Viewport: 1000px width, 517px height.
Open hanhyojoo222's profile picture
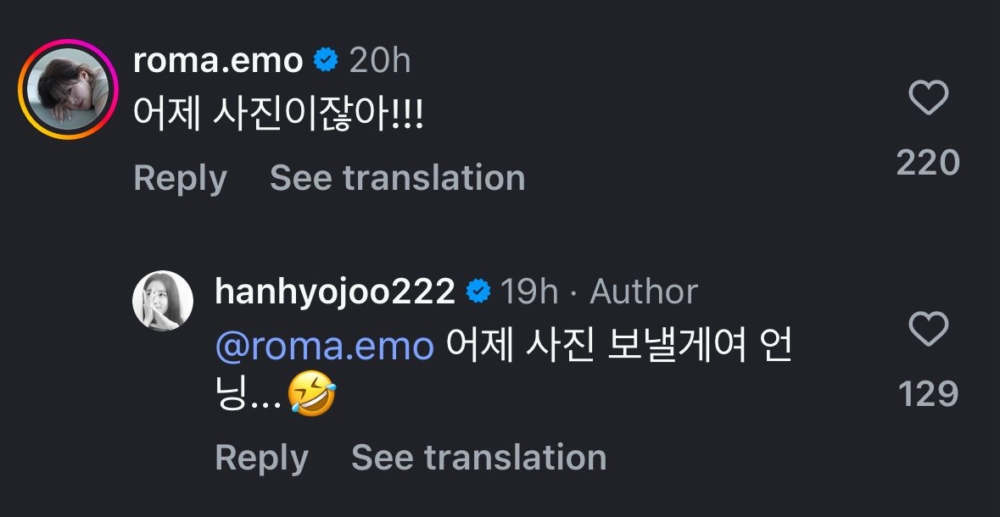tap(163, 300)
